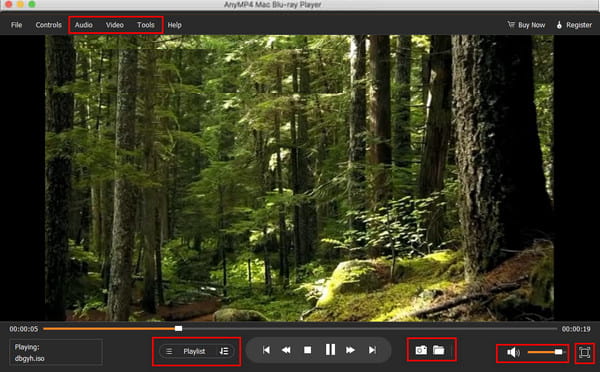
Task: Skip to previous chapter
Action: click(x=266, y=350)
